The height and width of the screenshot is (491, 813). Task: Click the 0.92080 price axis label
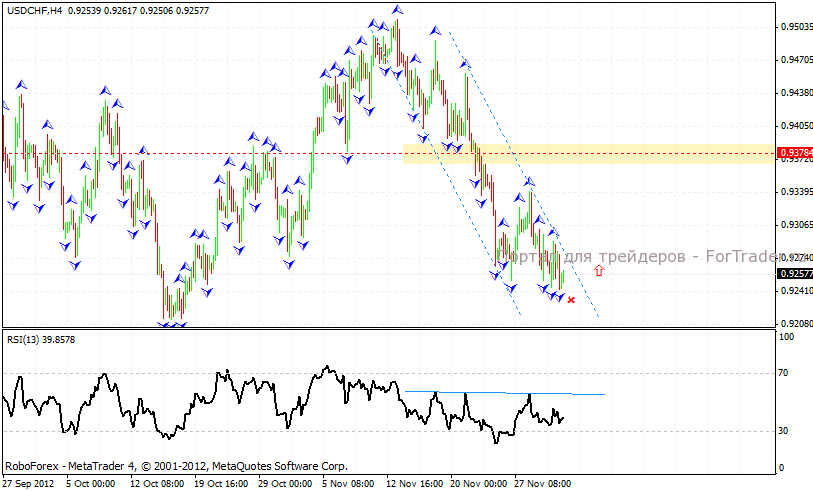coord(795,324)
